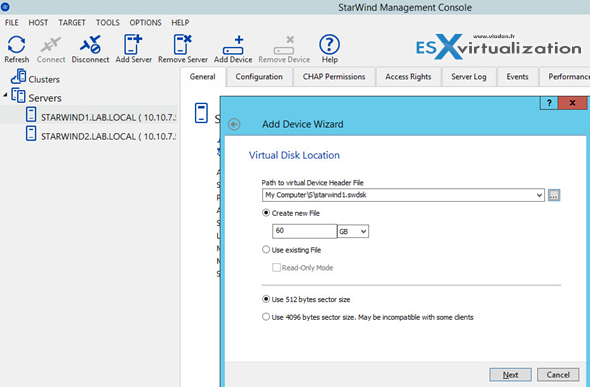Open the HELP menu
Viewport: 590px width, 387px height.
(180, 23)
